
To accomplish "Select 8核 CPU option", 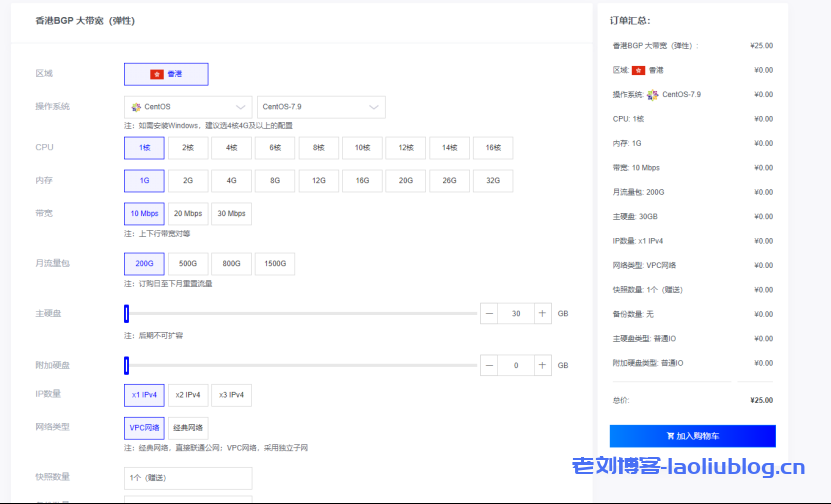I will 319,148.
